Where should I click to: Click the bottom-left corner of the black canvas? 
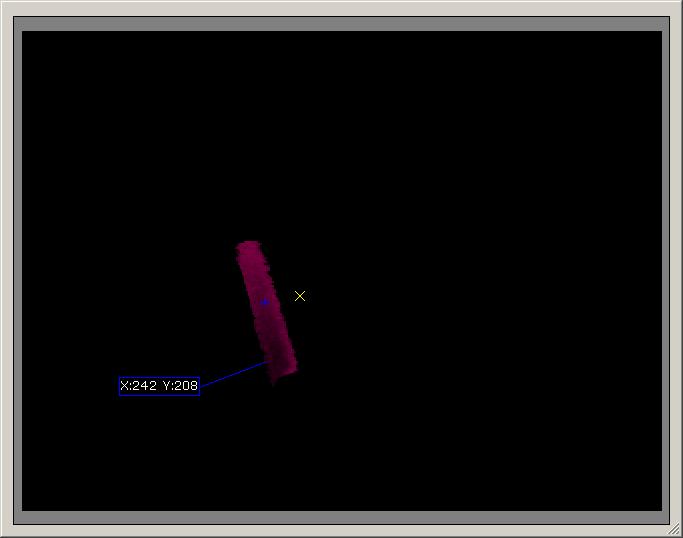(x=24, y=508)
